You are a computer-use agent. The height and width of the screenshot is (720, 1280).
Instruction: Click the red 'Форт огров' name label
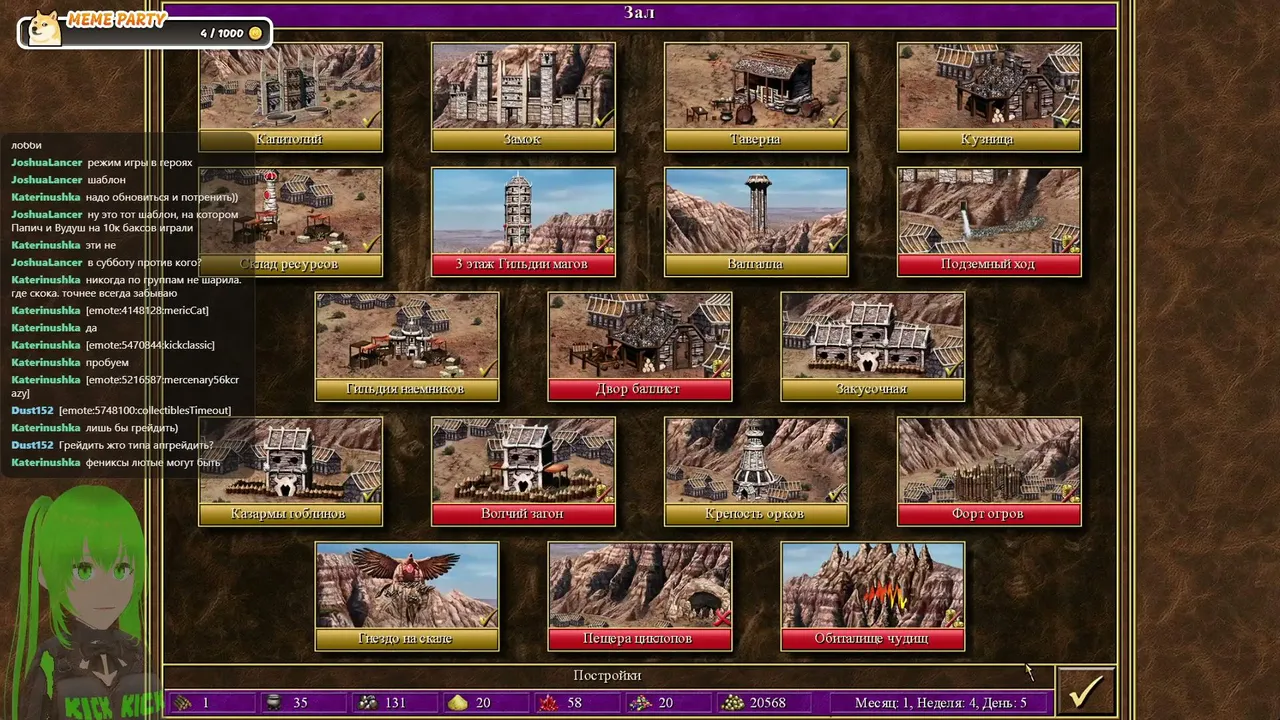(989, 515)
